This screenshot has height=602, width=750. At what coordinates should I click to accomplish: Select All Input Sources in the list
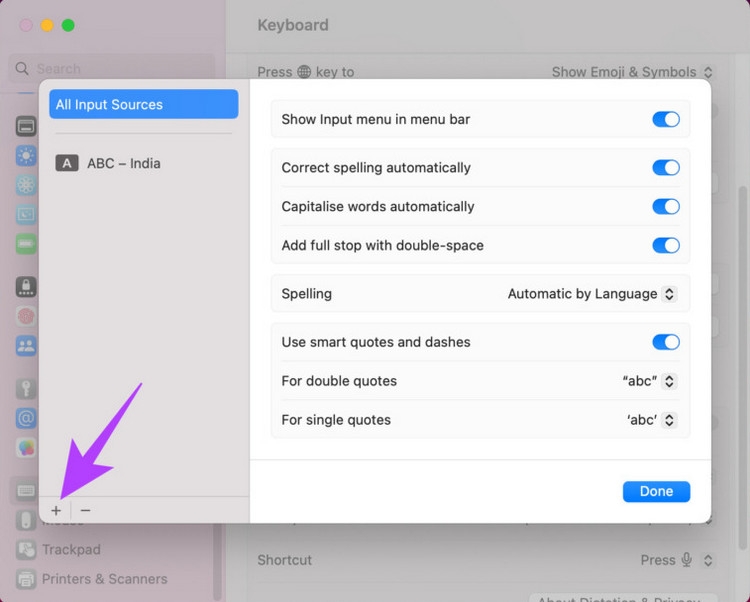click(x=143, y=104)
